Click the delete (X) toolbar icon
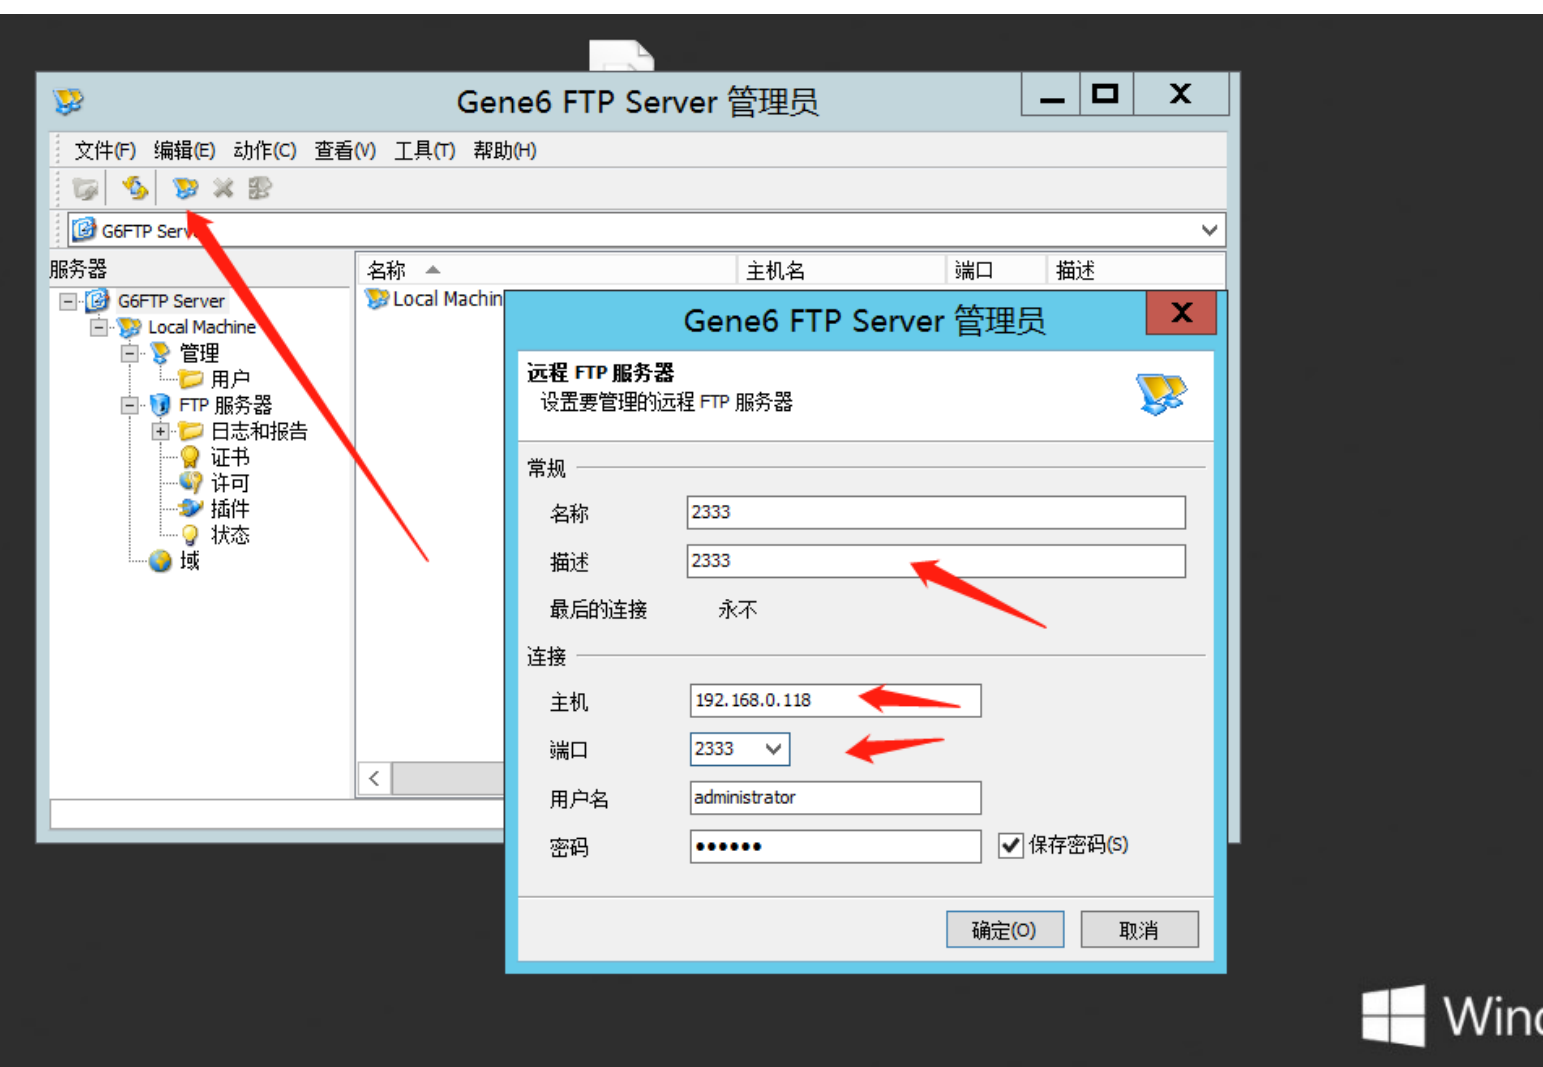 223,188
